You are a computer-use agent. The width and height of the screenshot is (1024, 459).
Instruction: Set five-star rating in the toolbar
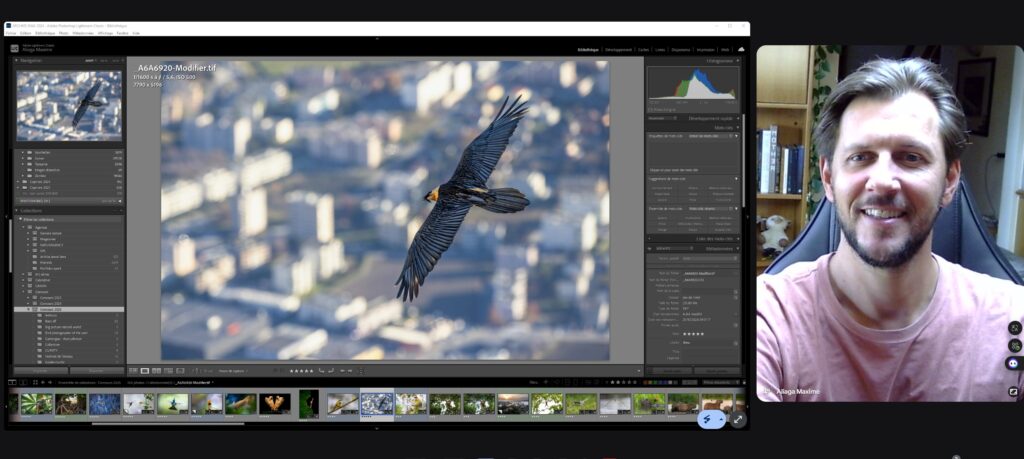pos(301,370)
